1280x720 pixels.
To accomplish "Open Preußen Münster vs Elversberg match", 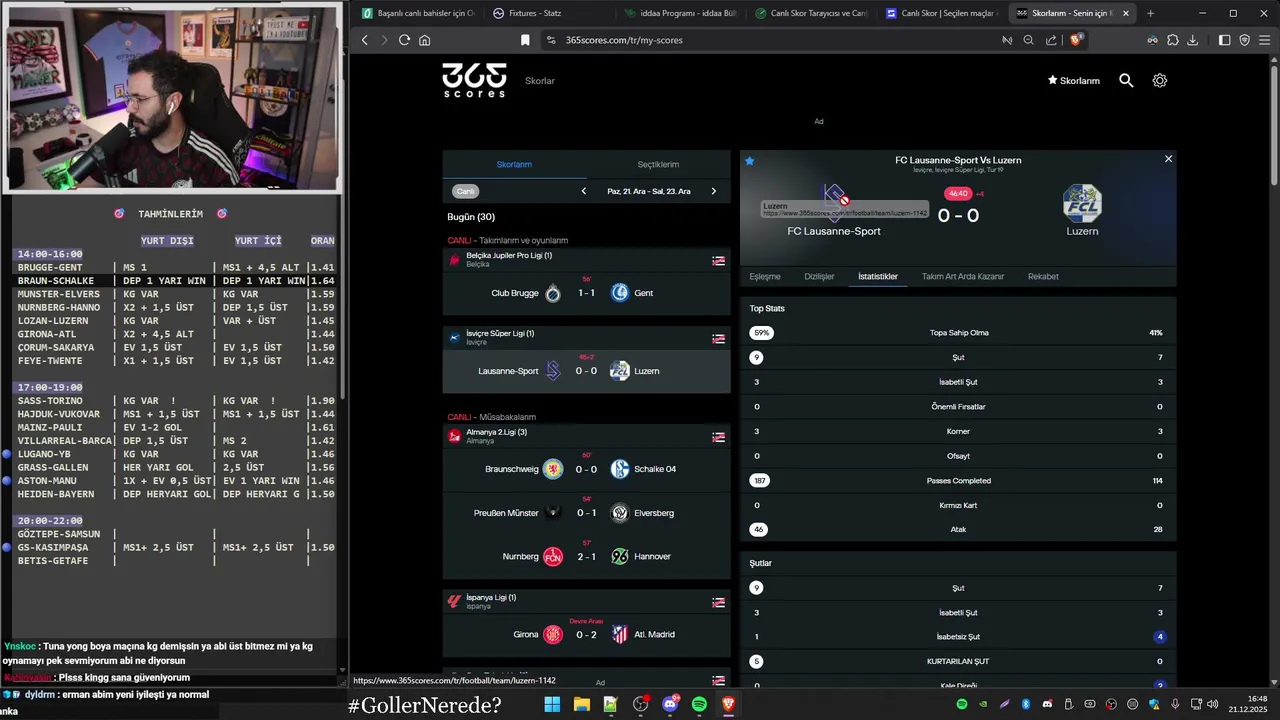I will (587, 513).
